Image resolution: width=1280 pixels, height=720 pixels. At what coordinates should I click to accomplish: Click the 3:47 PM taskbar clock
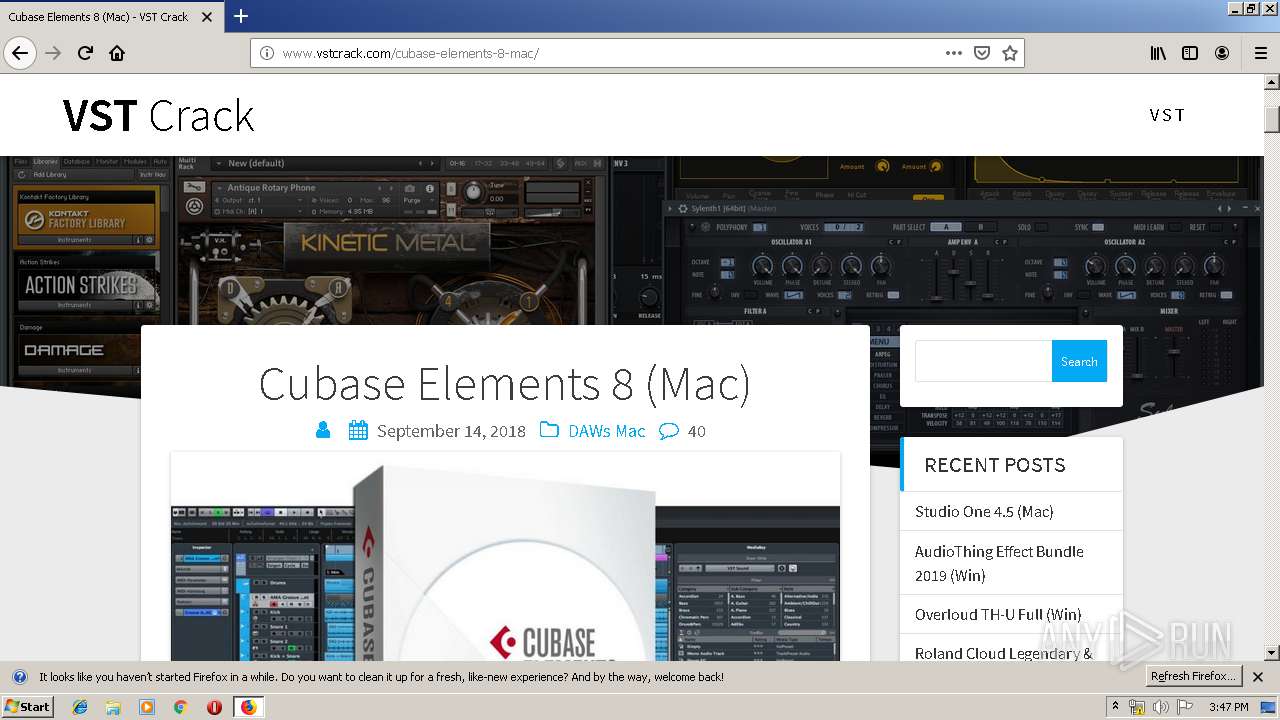tap(1228, 707)
